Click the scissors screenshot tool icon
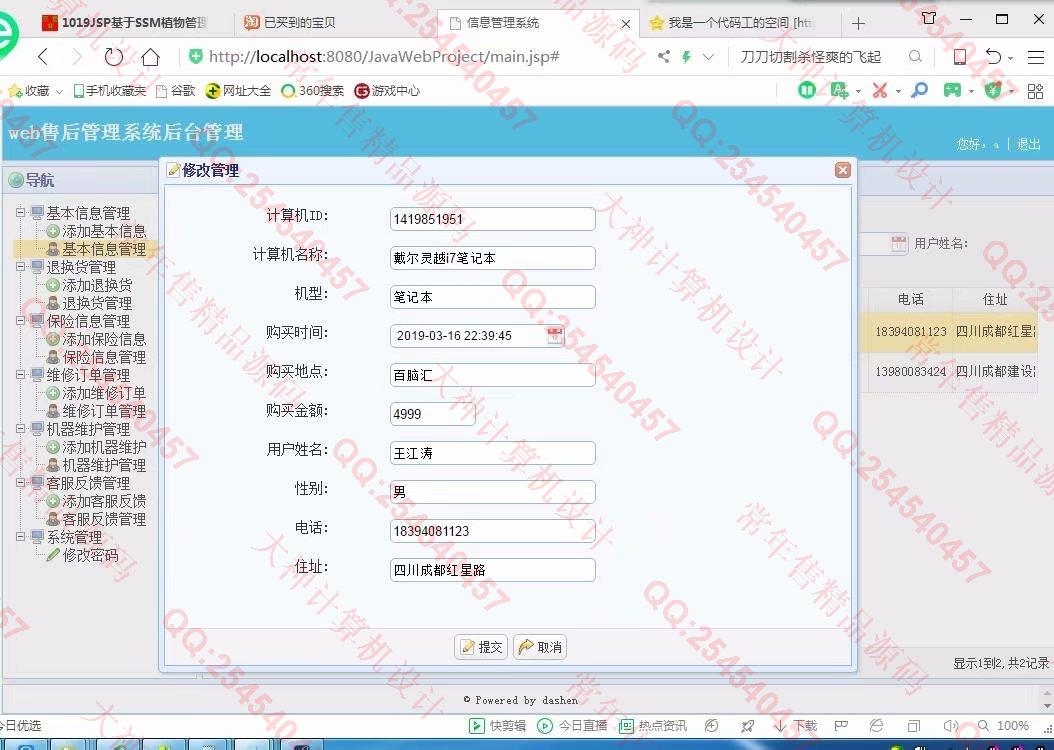The height and width of the screenshot is (750, 1054). click(x=879, y=90)
